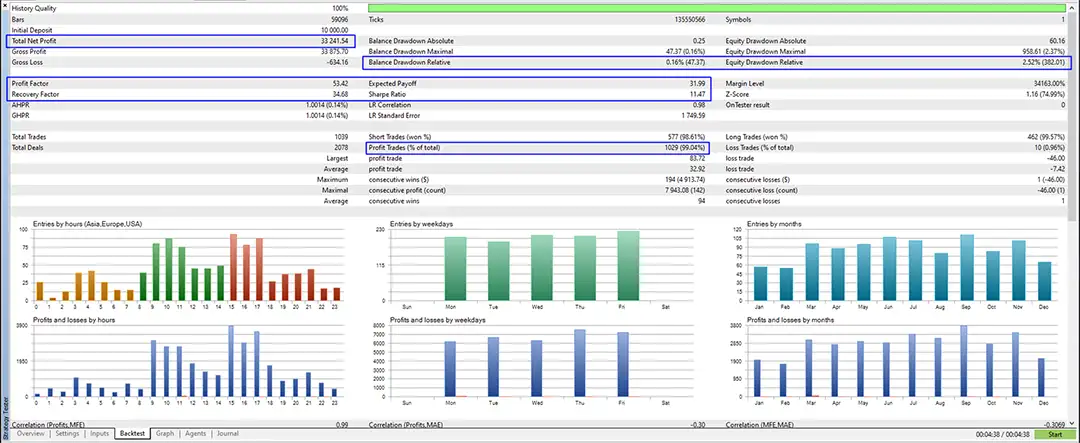1080x443 pixels.
Task: Select the Backtest tab
Action: click(x=132, y=434)
